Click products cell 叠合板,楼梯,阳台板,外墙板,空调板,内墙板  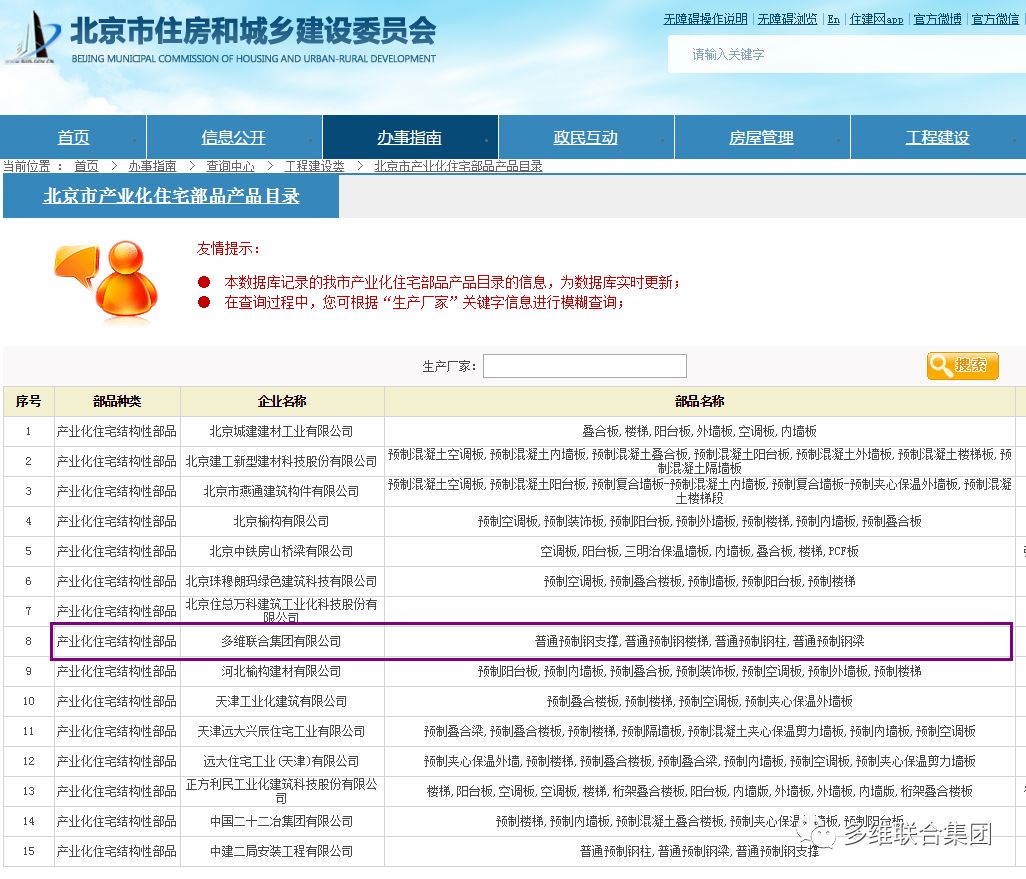click(699, 431)
